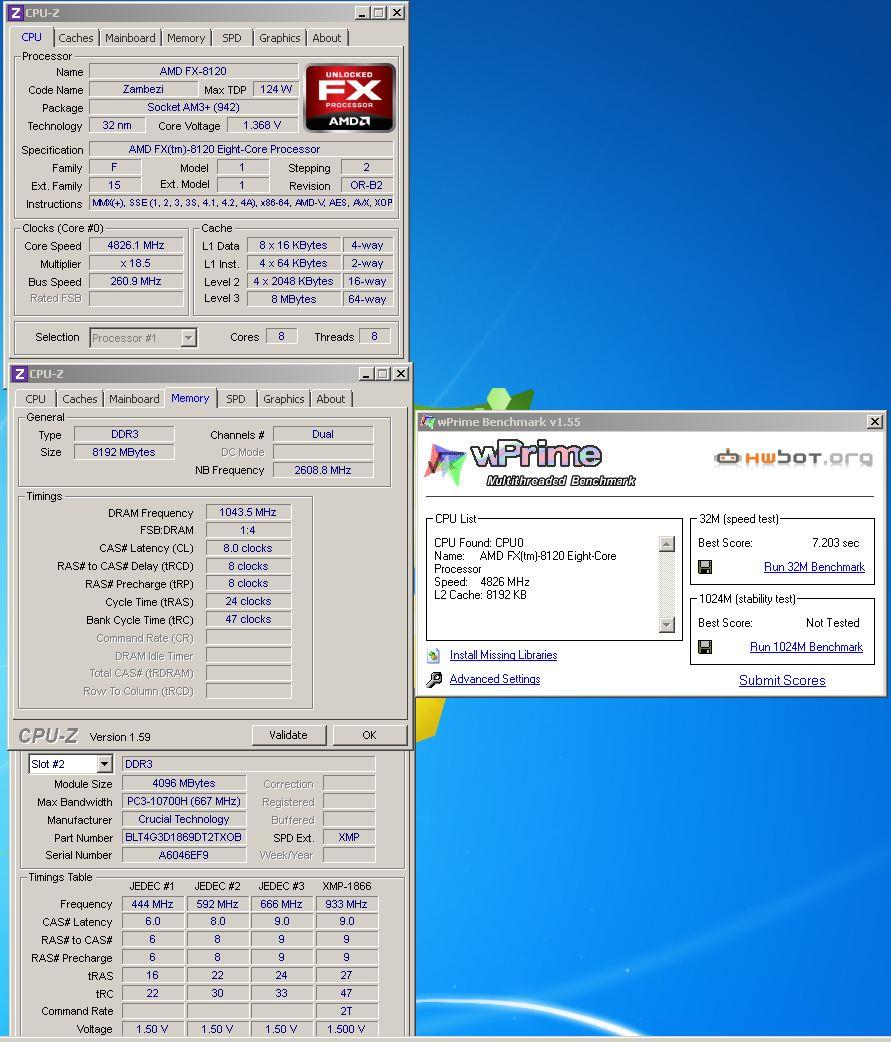Open the Slot #2 dropdown
This screenshot has height=1042, width=891.
coord(104,764)
